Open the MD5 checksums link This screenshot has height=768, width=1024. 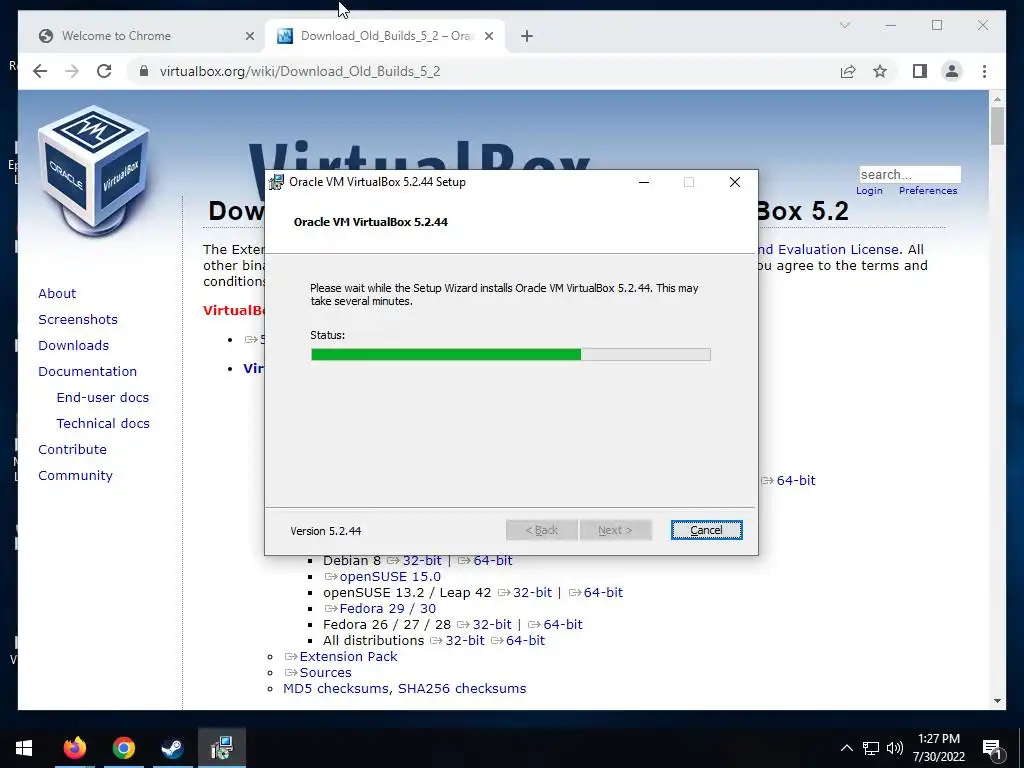click(x=336, y=688)
